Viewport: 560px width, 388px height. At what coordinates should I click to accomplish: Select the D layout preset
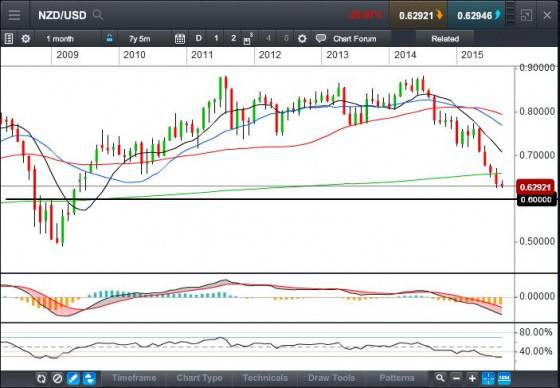coord(199,38)
